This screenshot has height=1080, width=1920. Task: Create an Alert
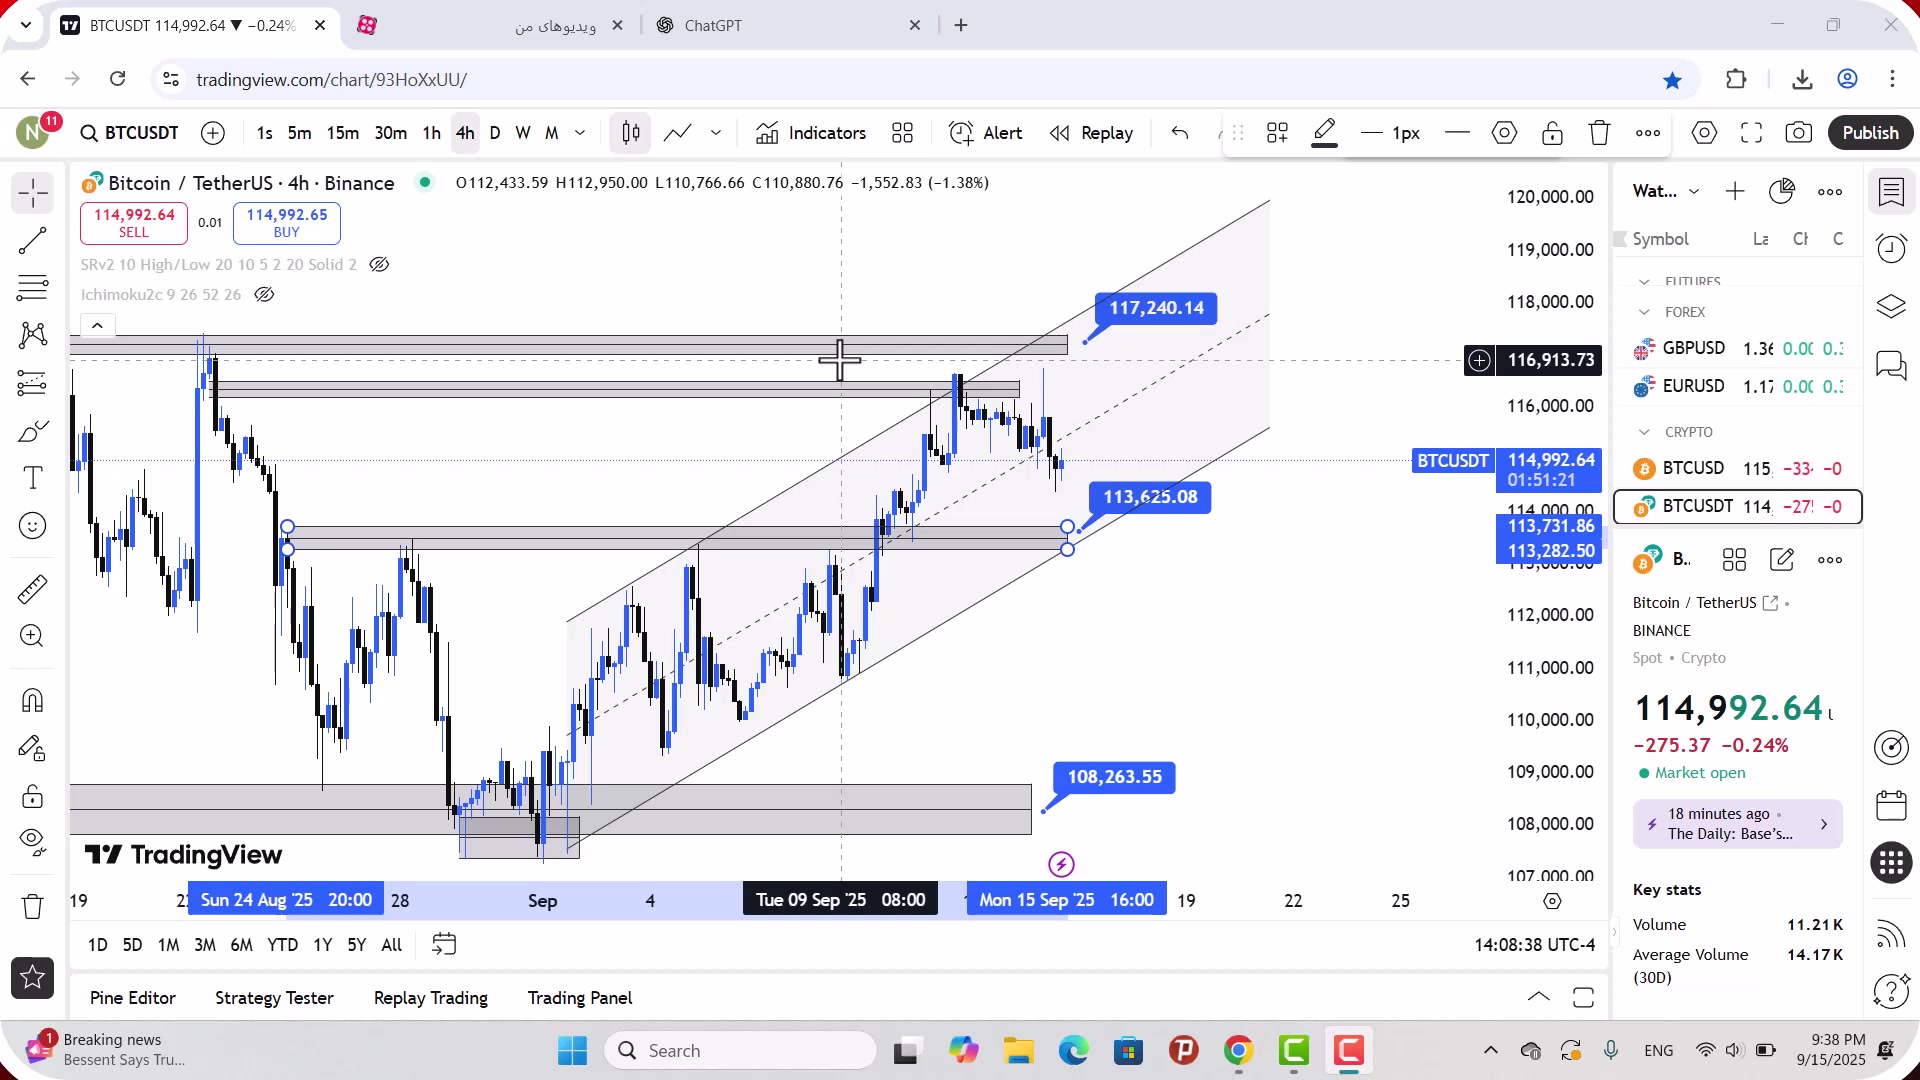[x=985, y=133]
